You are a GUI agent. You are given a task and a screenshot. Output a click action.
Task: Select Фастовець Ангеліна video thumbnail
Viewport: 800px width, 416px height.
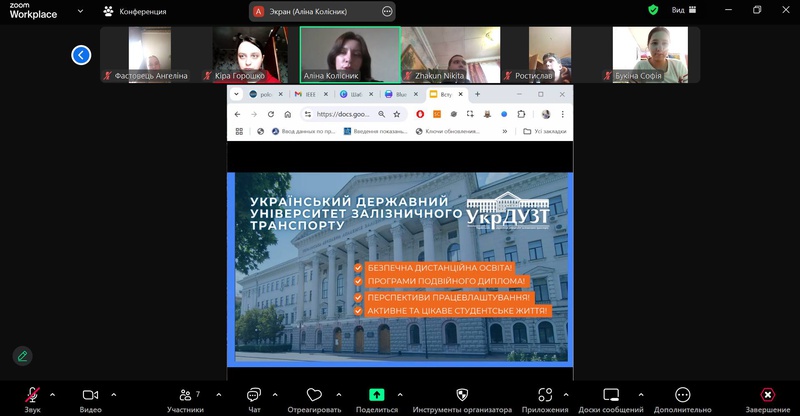tap(149, 55)
